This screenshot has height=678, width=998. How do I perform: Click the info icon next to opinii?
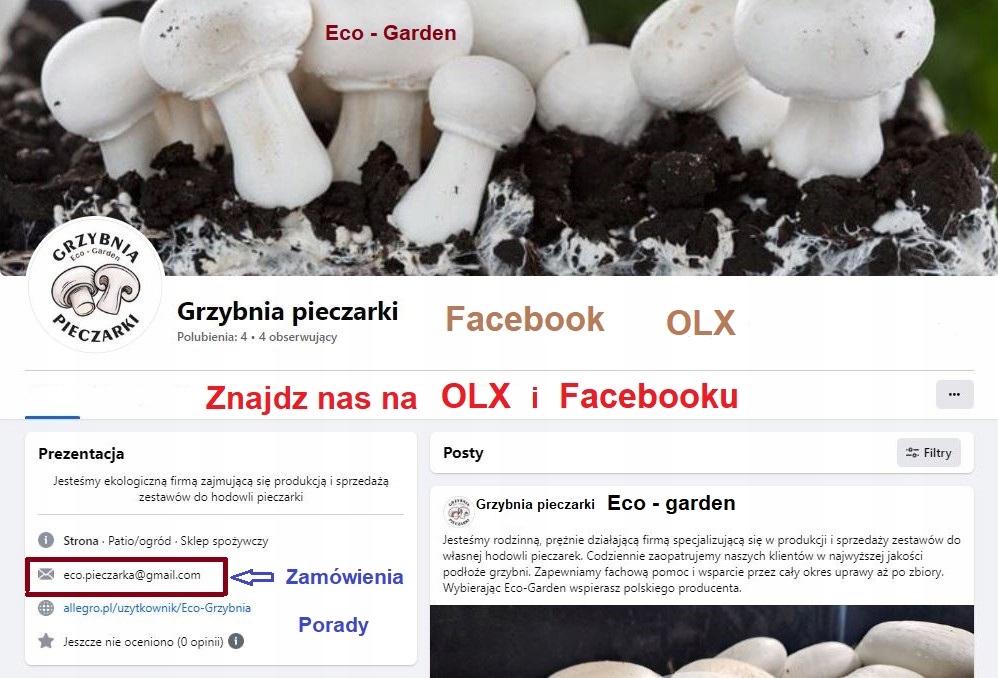pyautogui.click(x=236, y=641)
